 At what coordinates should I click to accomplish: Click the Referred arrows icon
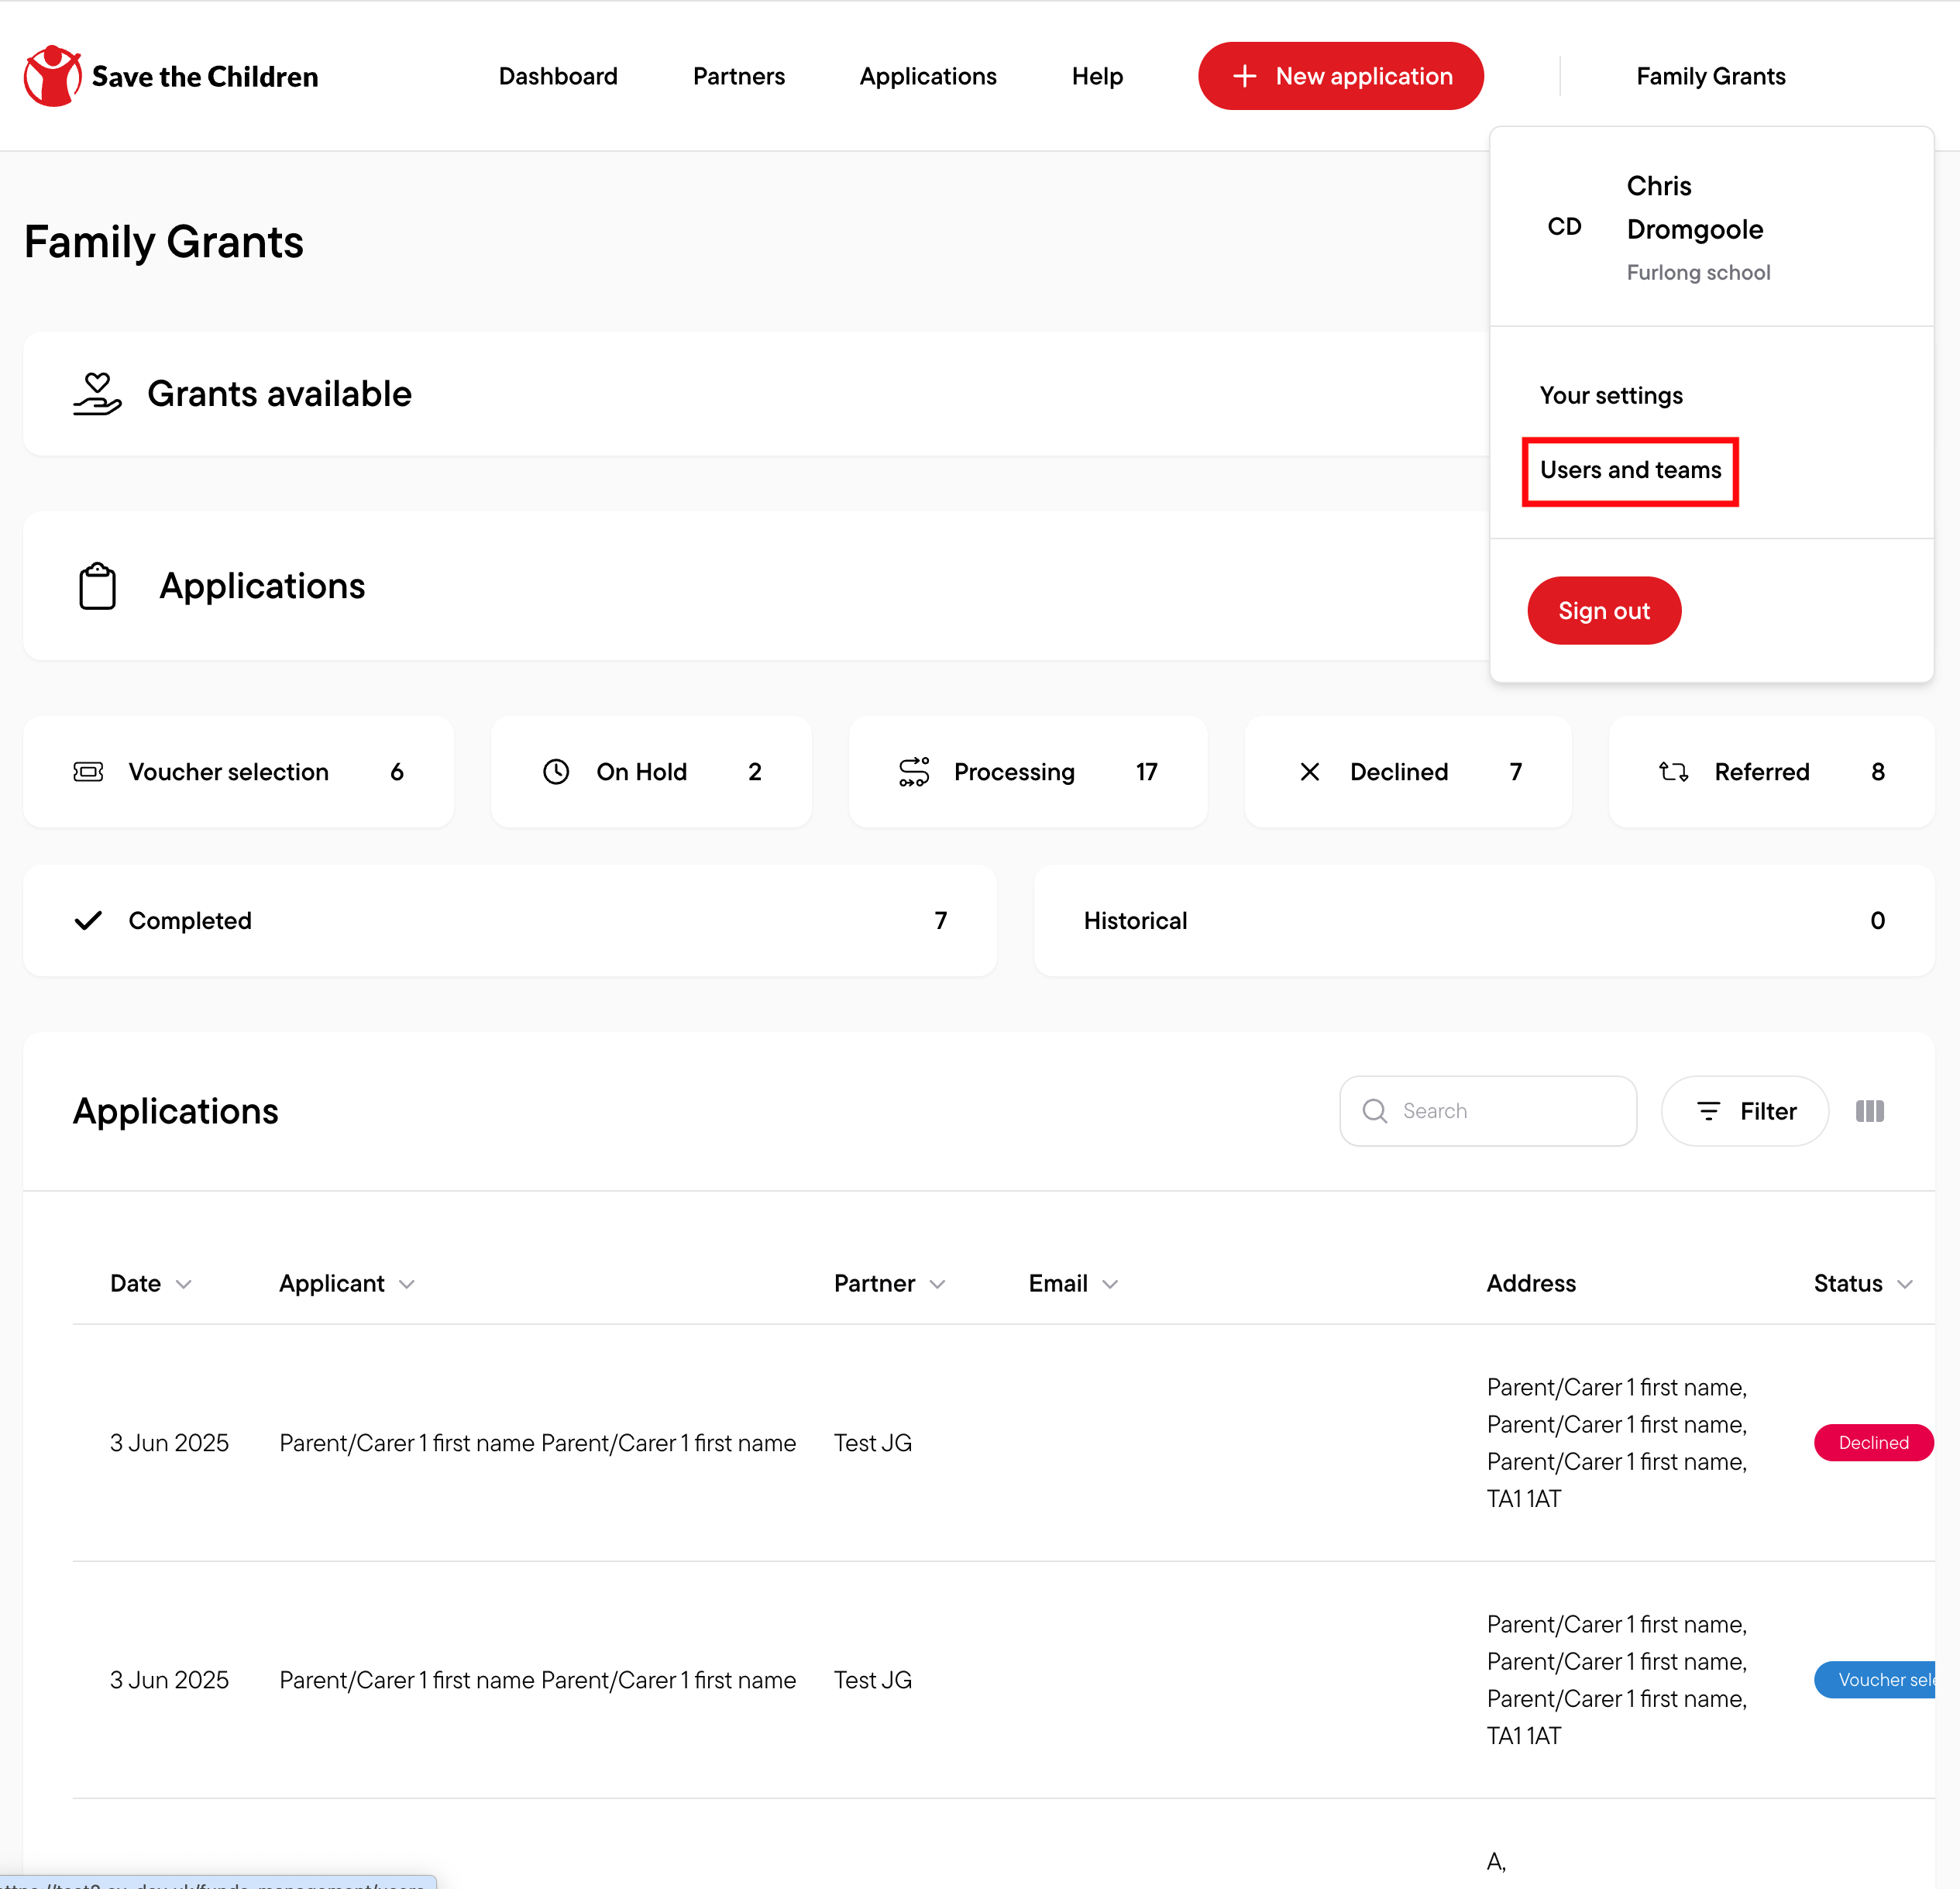point(1674,772)
